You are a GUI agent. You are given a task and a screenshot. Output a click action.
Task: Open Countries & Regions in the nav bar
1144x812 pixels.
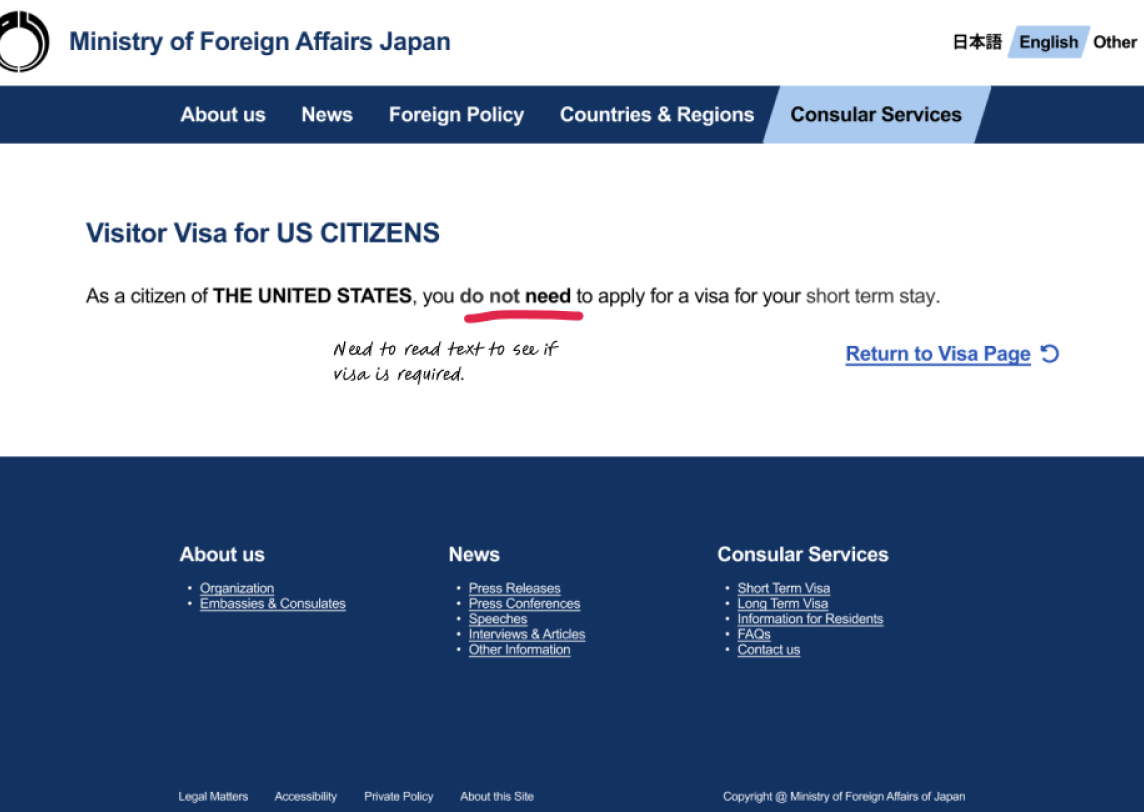(657, 115)
